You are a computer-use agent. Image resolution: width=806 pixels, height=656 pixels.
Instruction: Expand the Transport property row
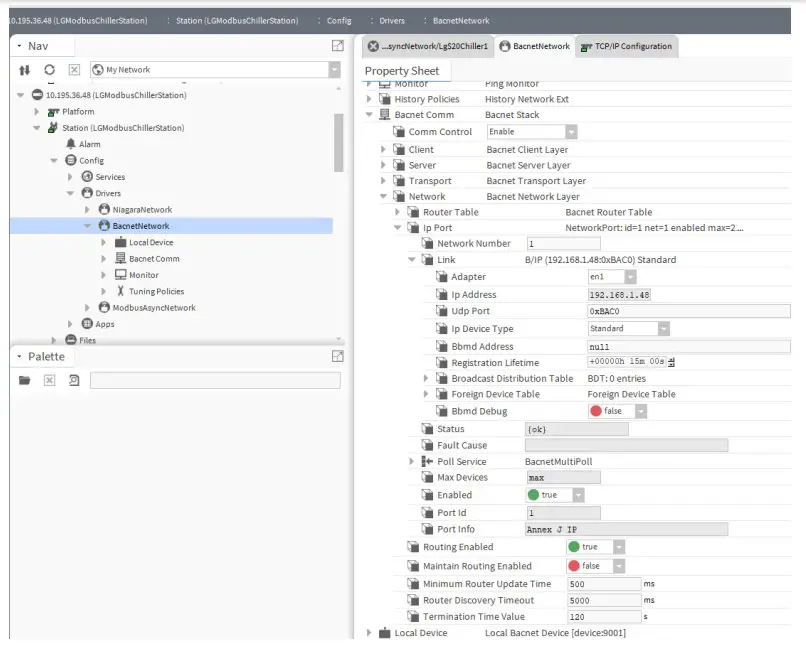(x=383, y=180)
